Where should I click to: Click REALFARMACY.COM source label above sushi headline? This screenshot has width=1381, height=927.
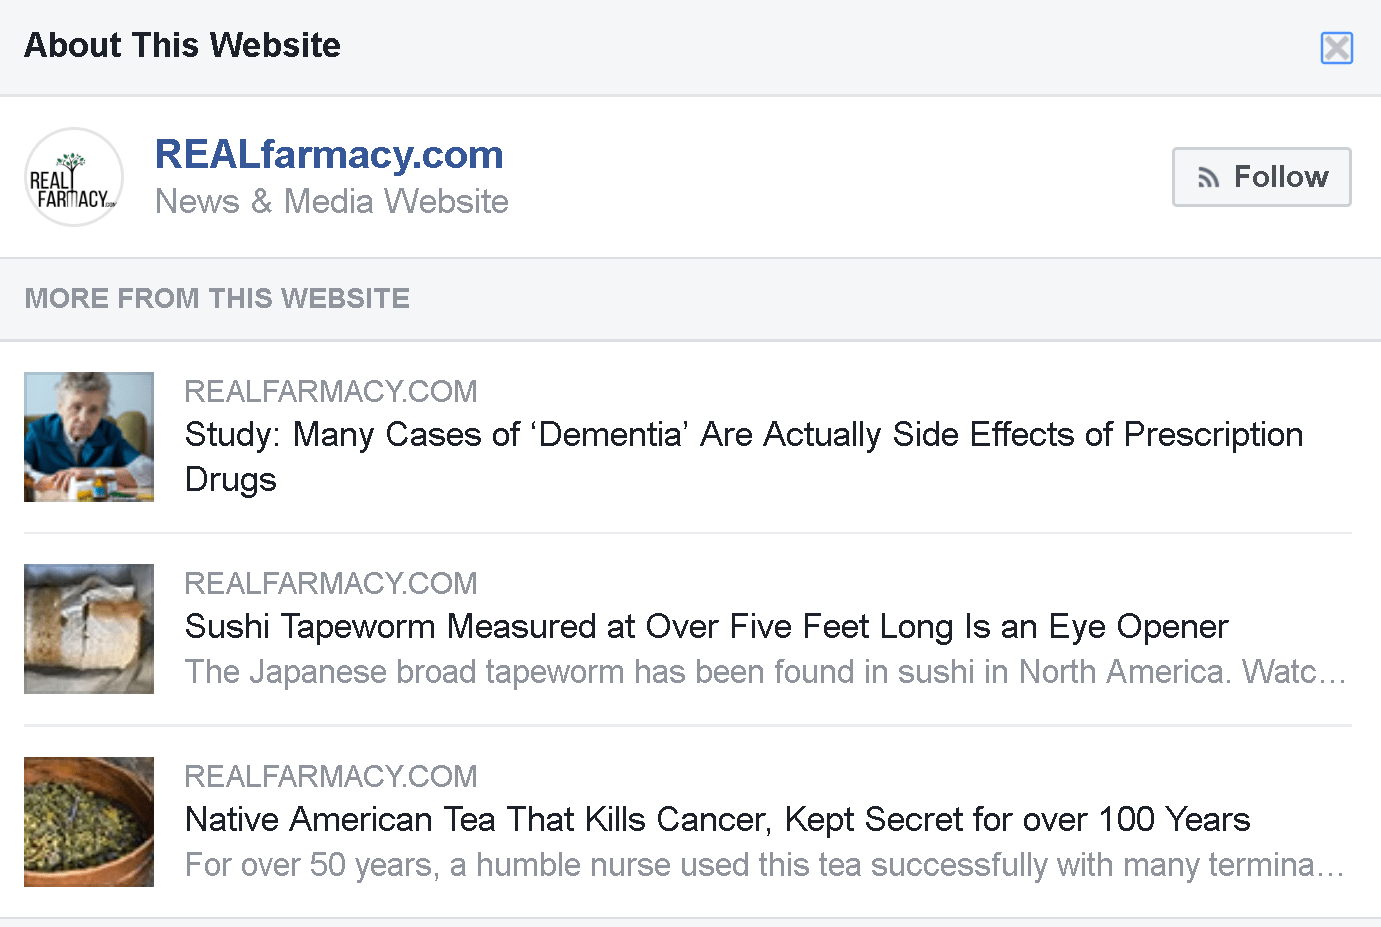click(331, 583)
